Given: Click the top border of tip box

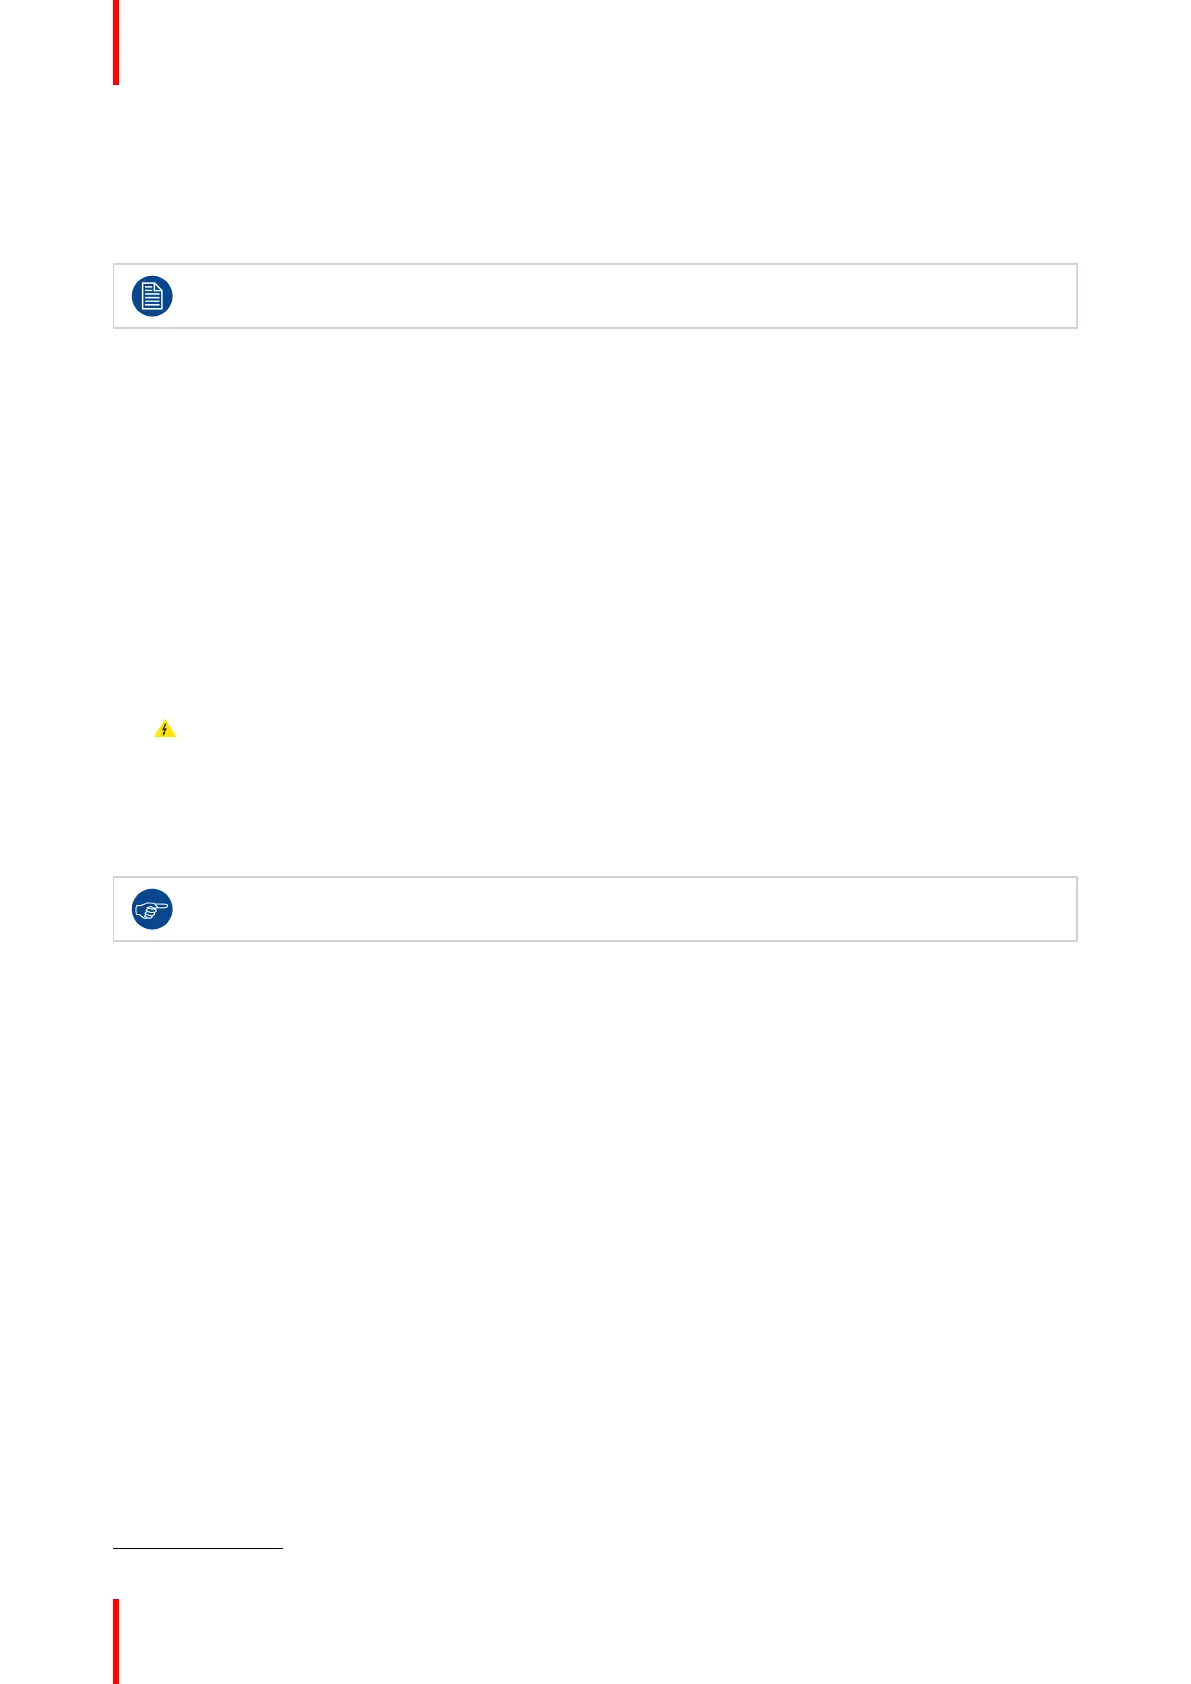Looking at the screenshot, I should click(595, 878).
